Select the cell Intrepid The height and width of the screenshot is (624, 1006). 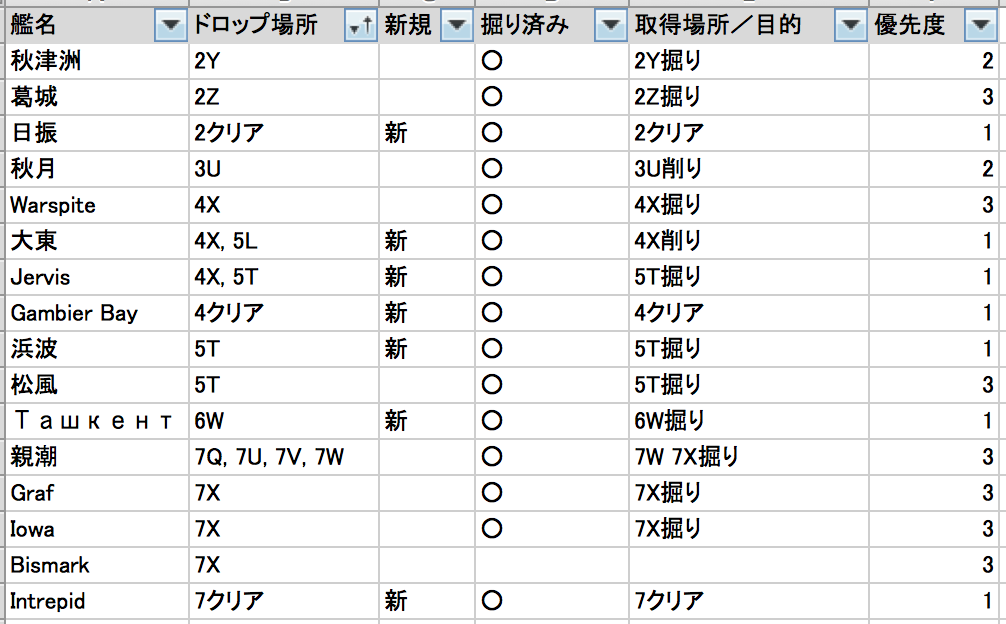(97, 601)
